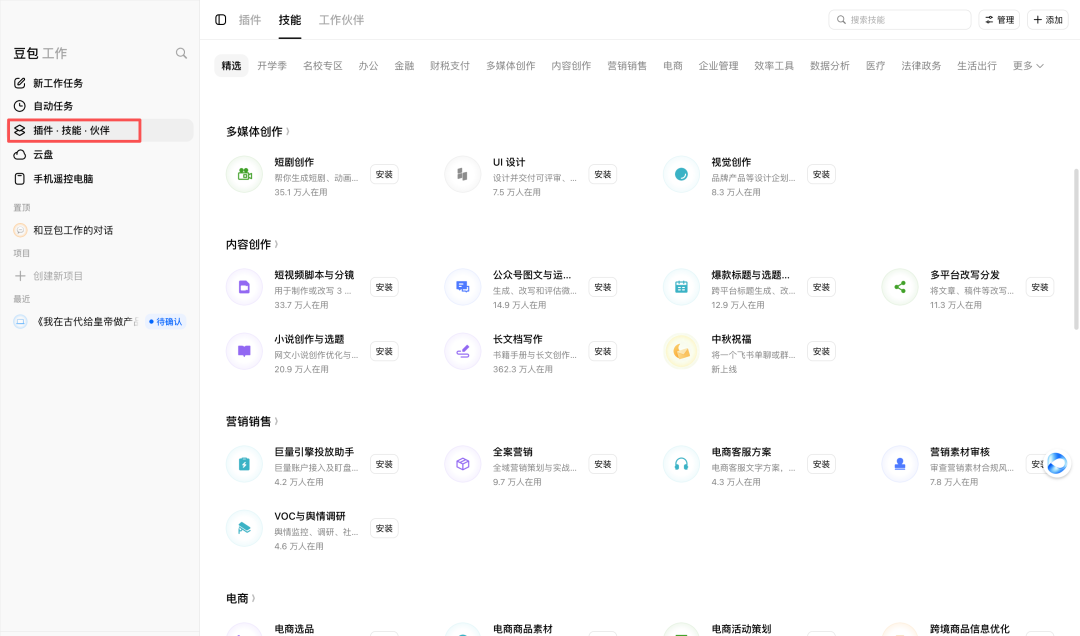Click the 添加 button
The height and width of the screenshot is (636, 1080).
(1048, 20)
